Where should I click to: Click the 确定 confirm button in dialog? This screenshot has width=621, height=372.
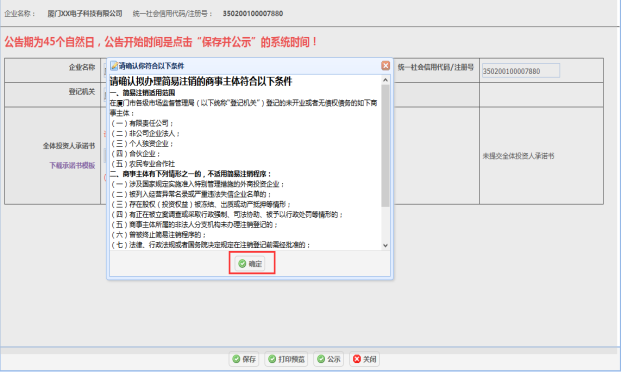point(250,264)
